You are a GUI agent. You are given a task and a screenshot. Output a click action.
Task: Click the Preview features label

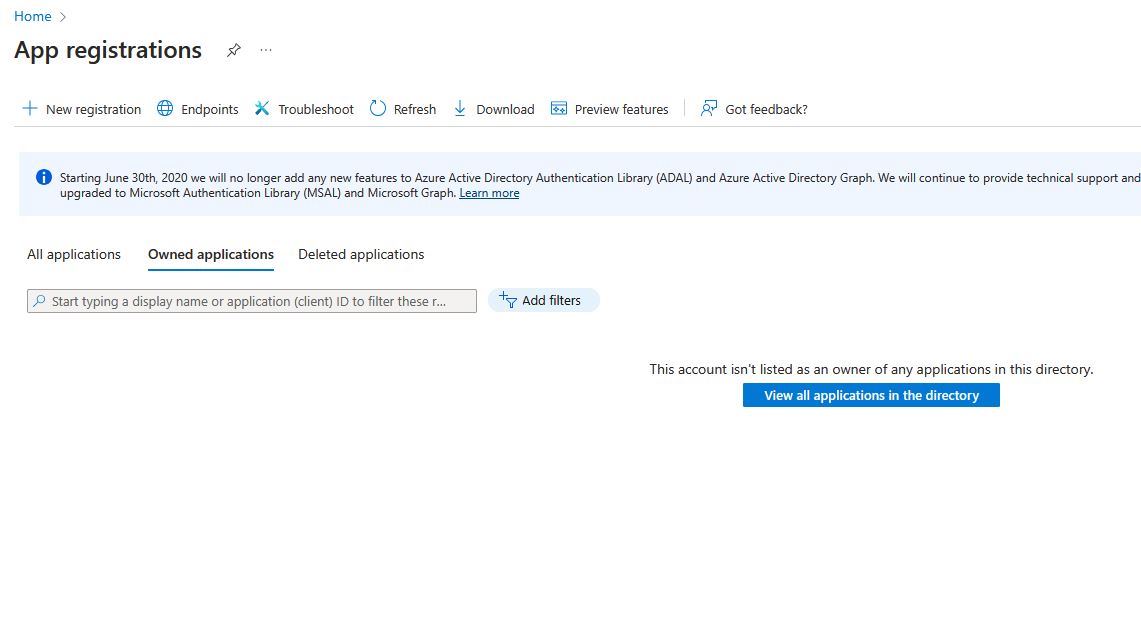(621, 109)
